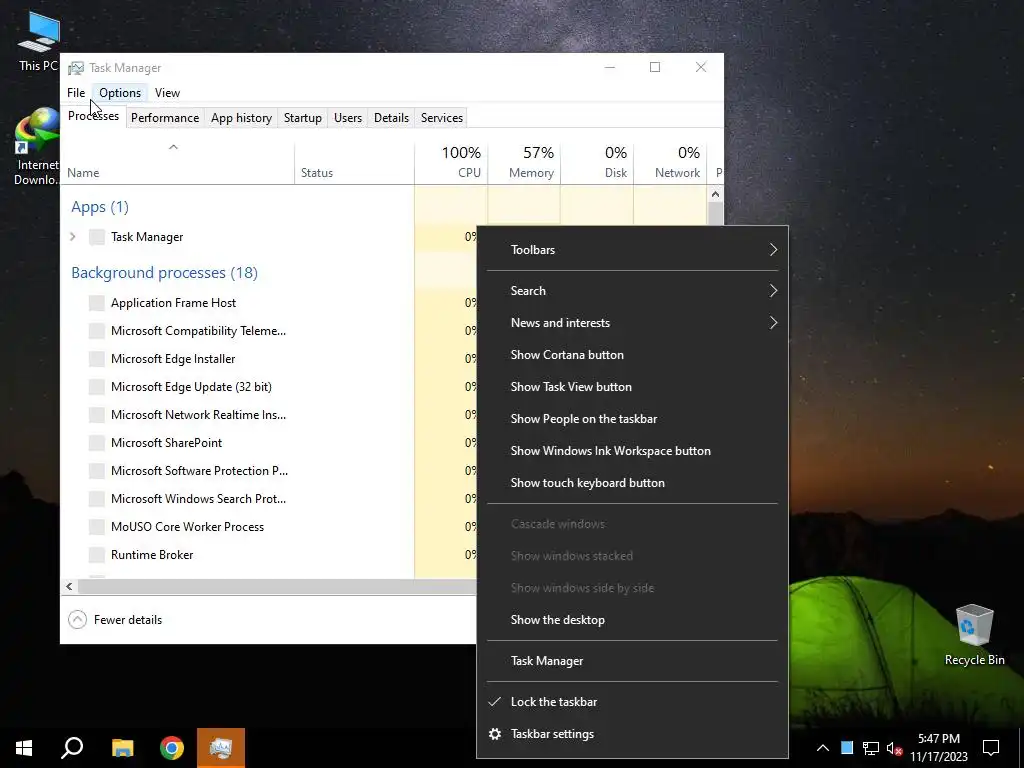Toggle Show Cortana button
1024x768 pixels.
tap(632, 355)
